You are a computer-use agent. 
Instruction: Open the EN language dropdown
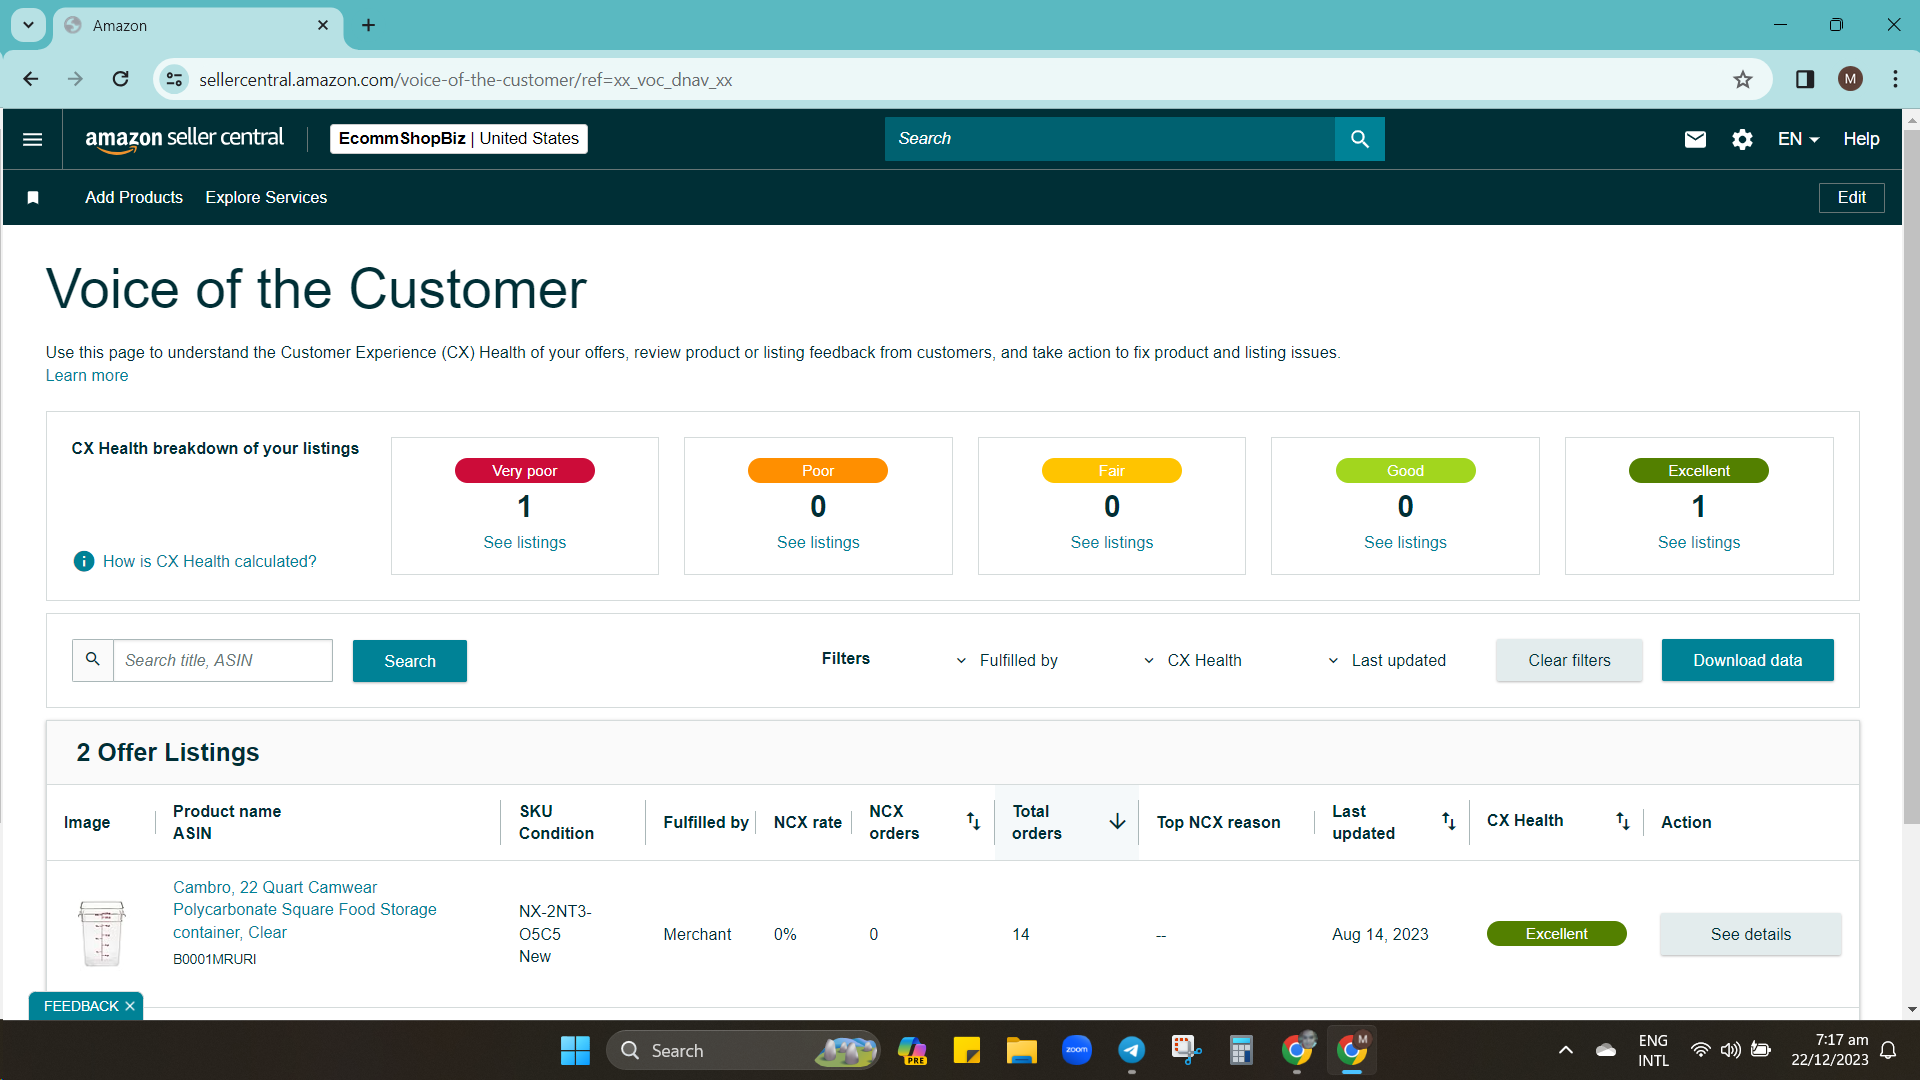tap(1798, 139)
